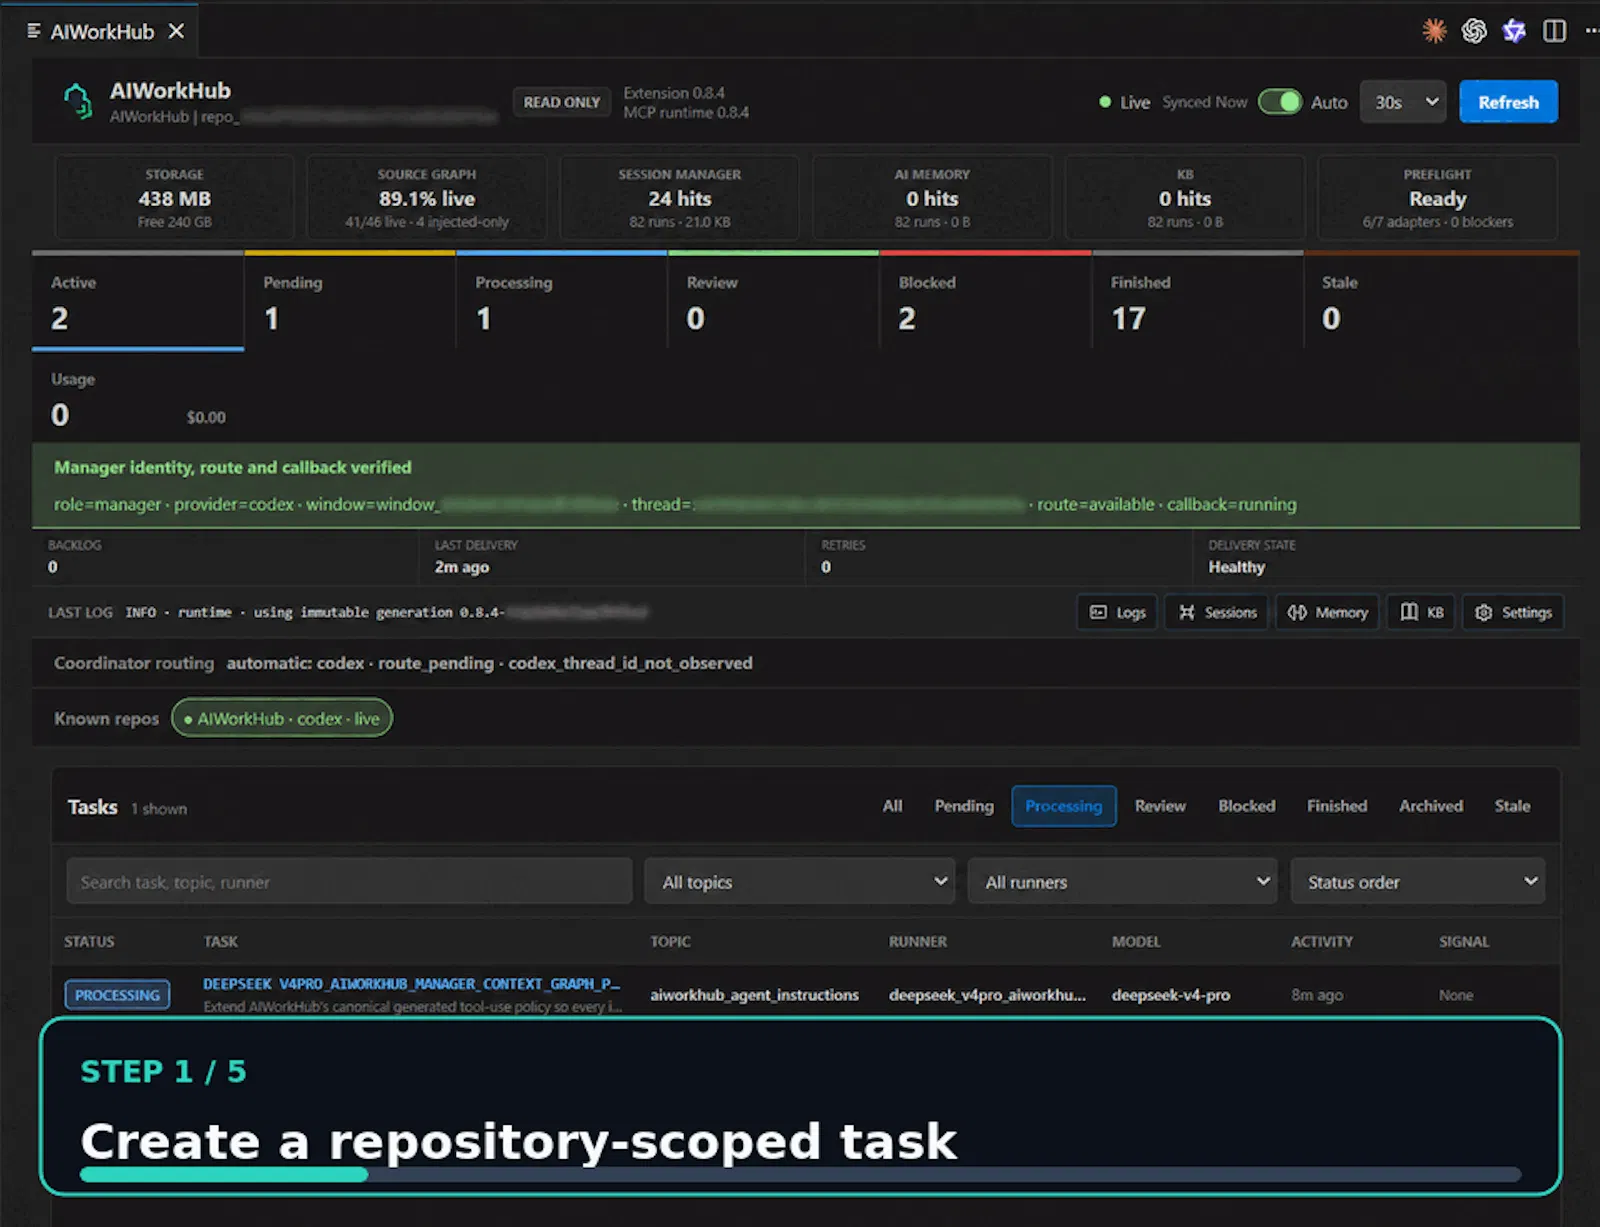Image resolution: width=1600 pixels, height=1227 pixels.
Task: Select the Stale status card
Action: (x=1441, y=301)
